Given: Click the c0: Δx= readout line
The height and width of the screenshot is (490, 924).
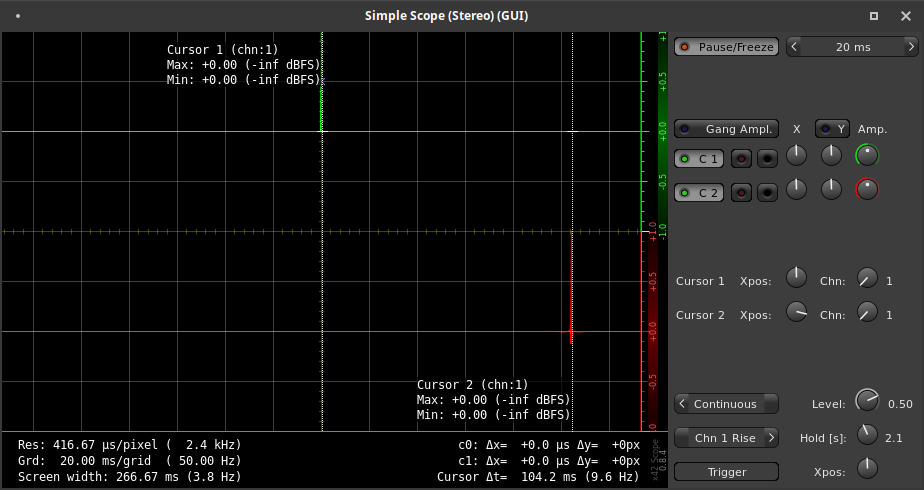Looking at the screenshot, I should (x=549, y=445).
